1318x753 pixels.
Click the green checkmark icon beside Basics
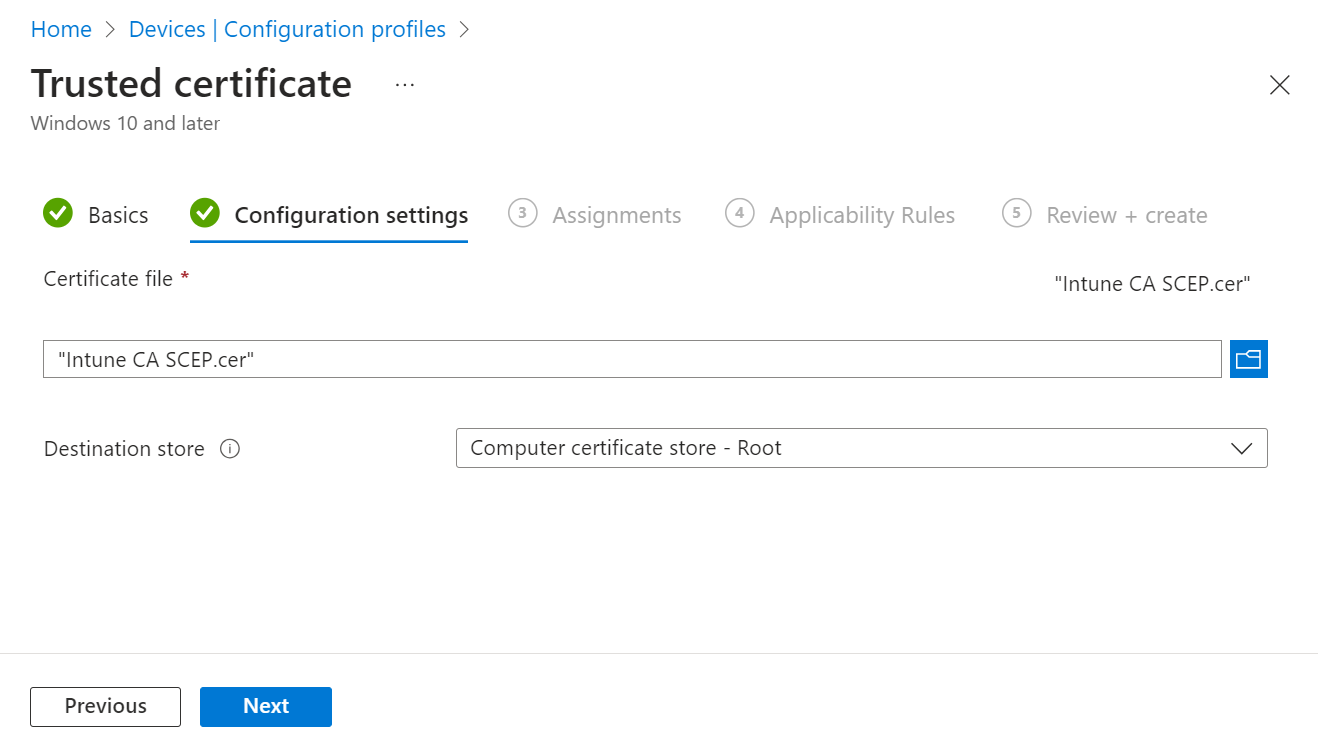(x=58, y=213)
